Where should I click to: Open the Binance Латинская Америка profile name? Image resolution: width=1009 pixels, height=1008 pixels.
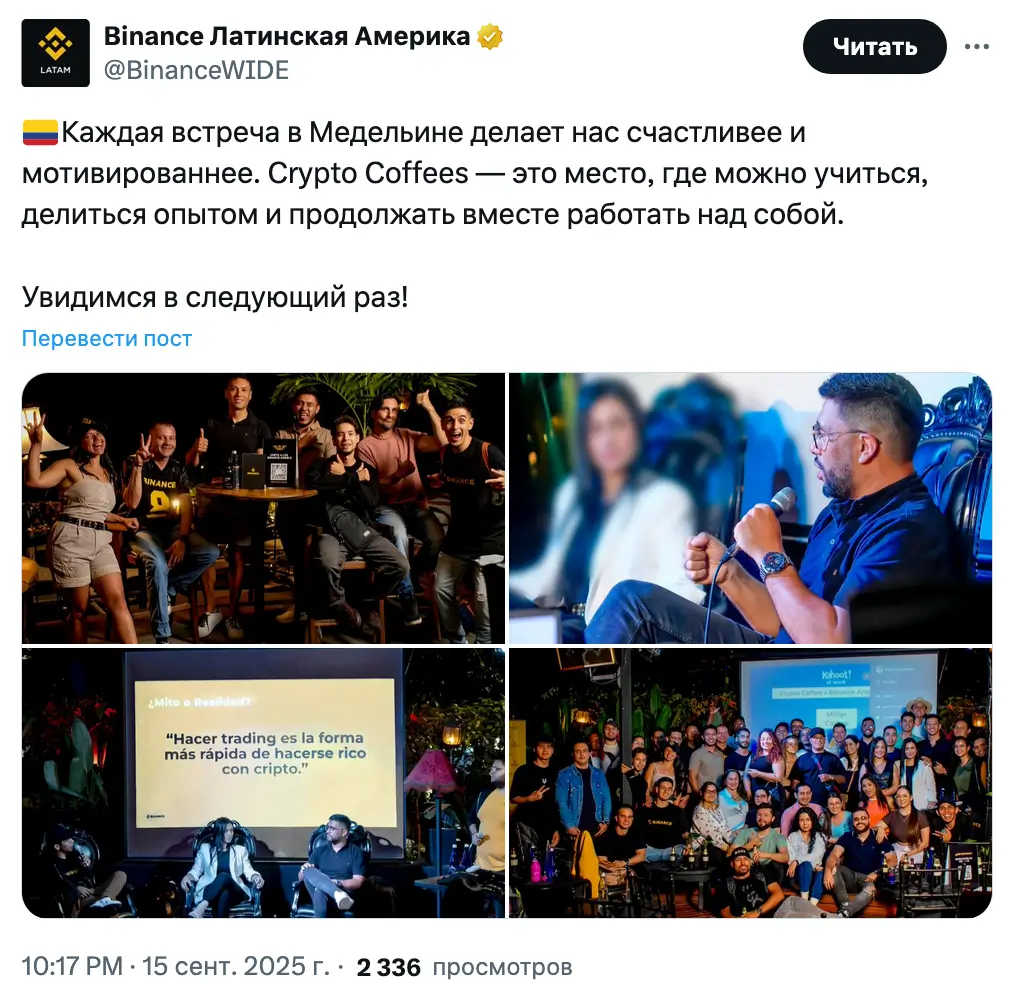287,37
